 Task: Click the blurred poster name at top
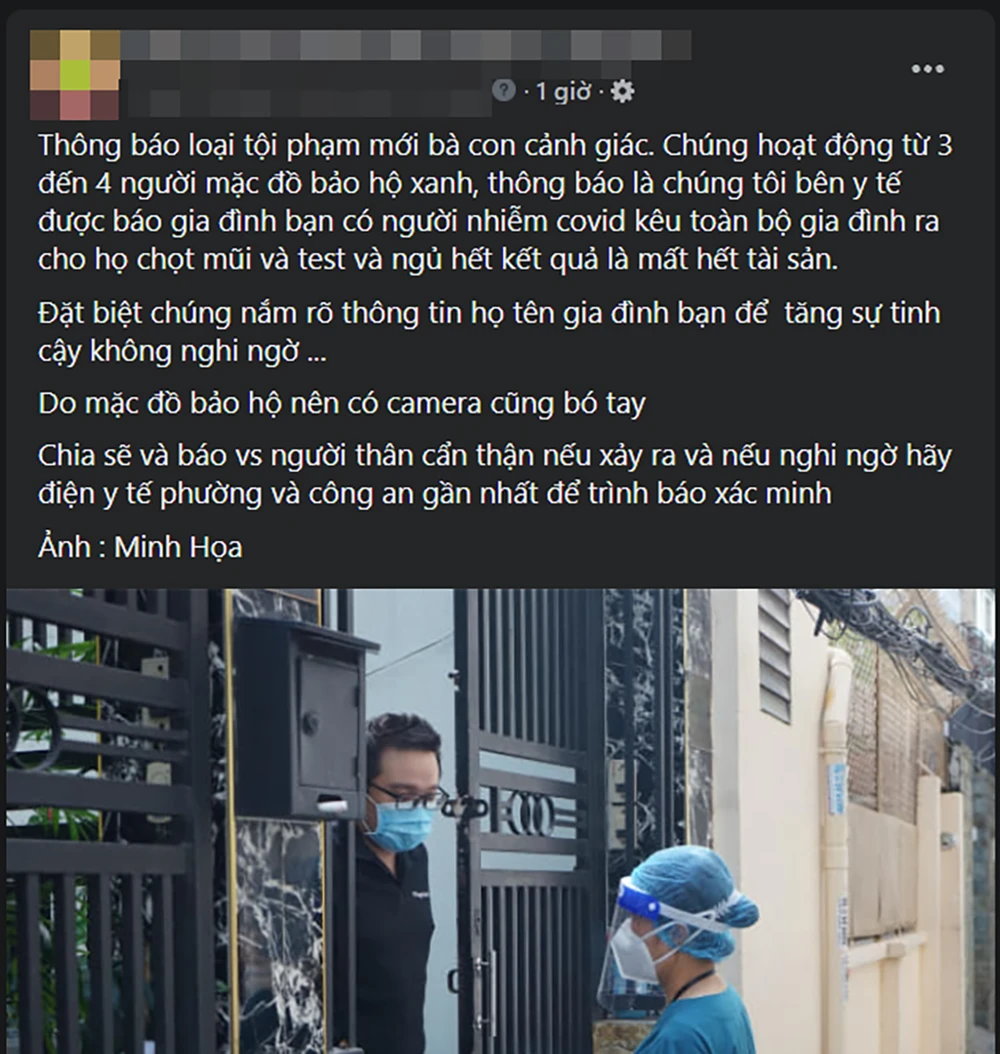(405, 44)
